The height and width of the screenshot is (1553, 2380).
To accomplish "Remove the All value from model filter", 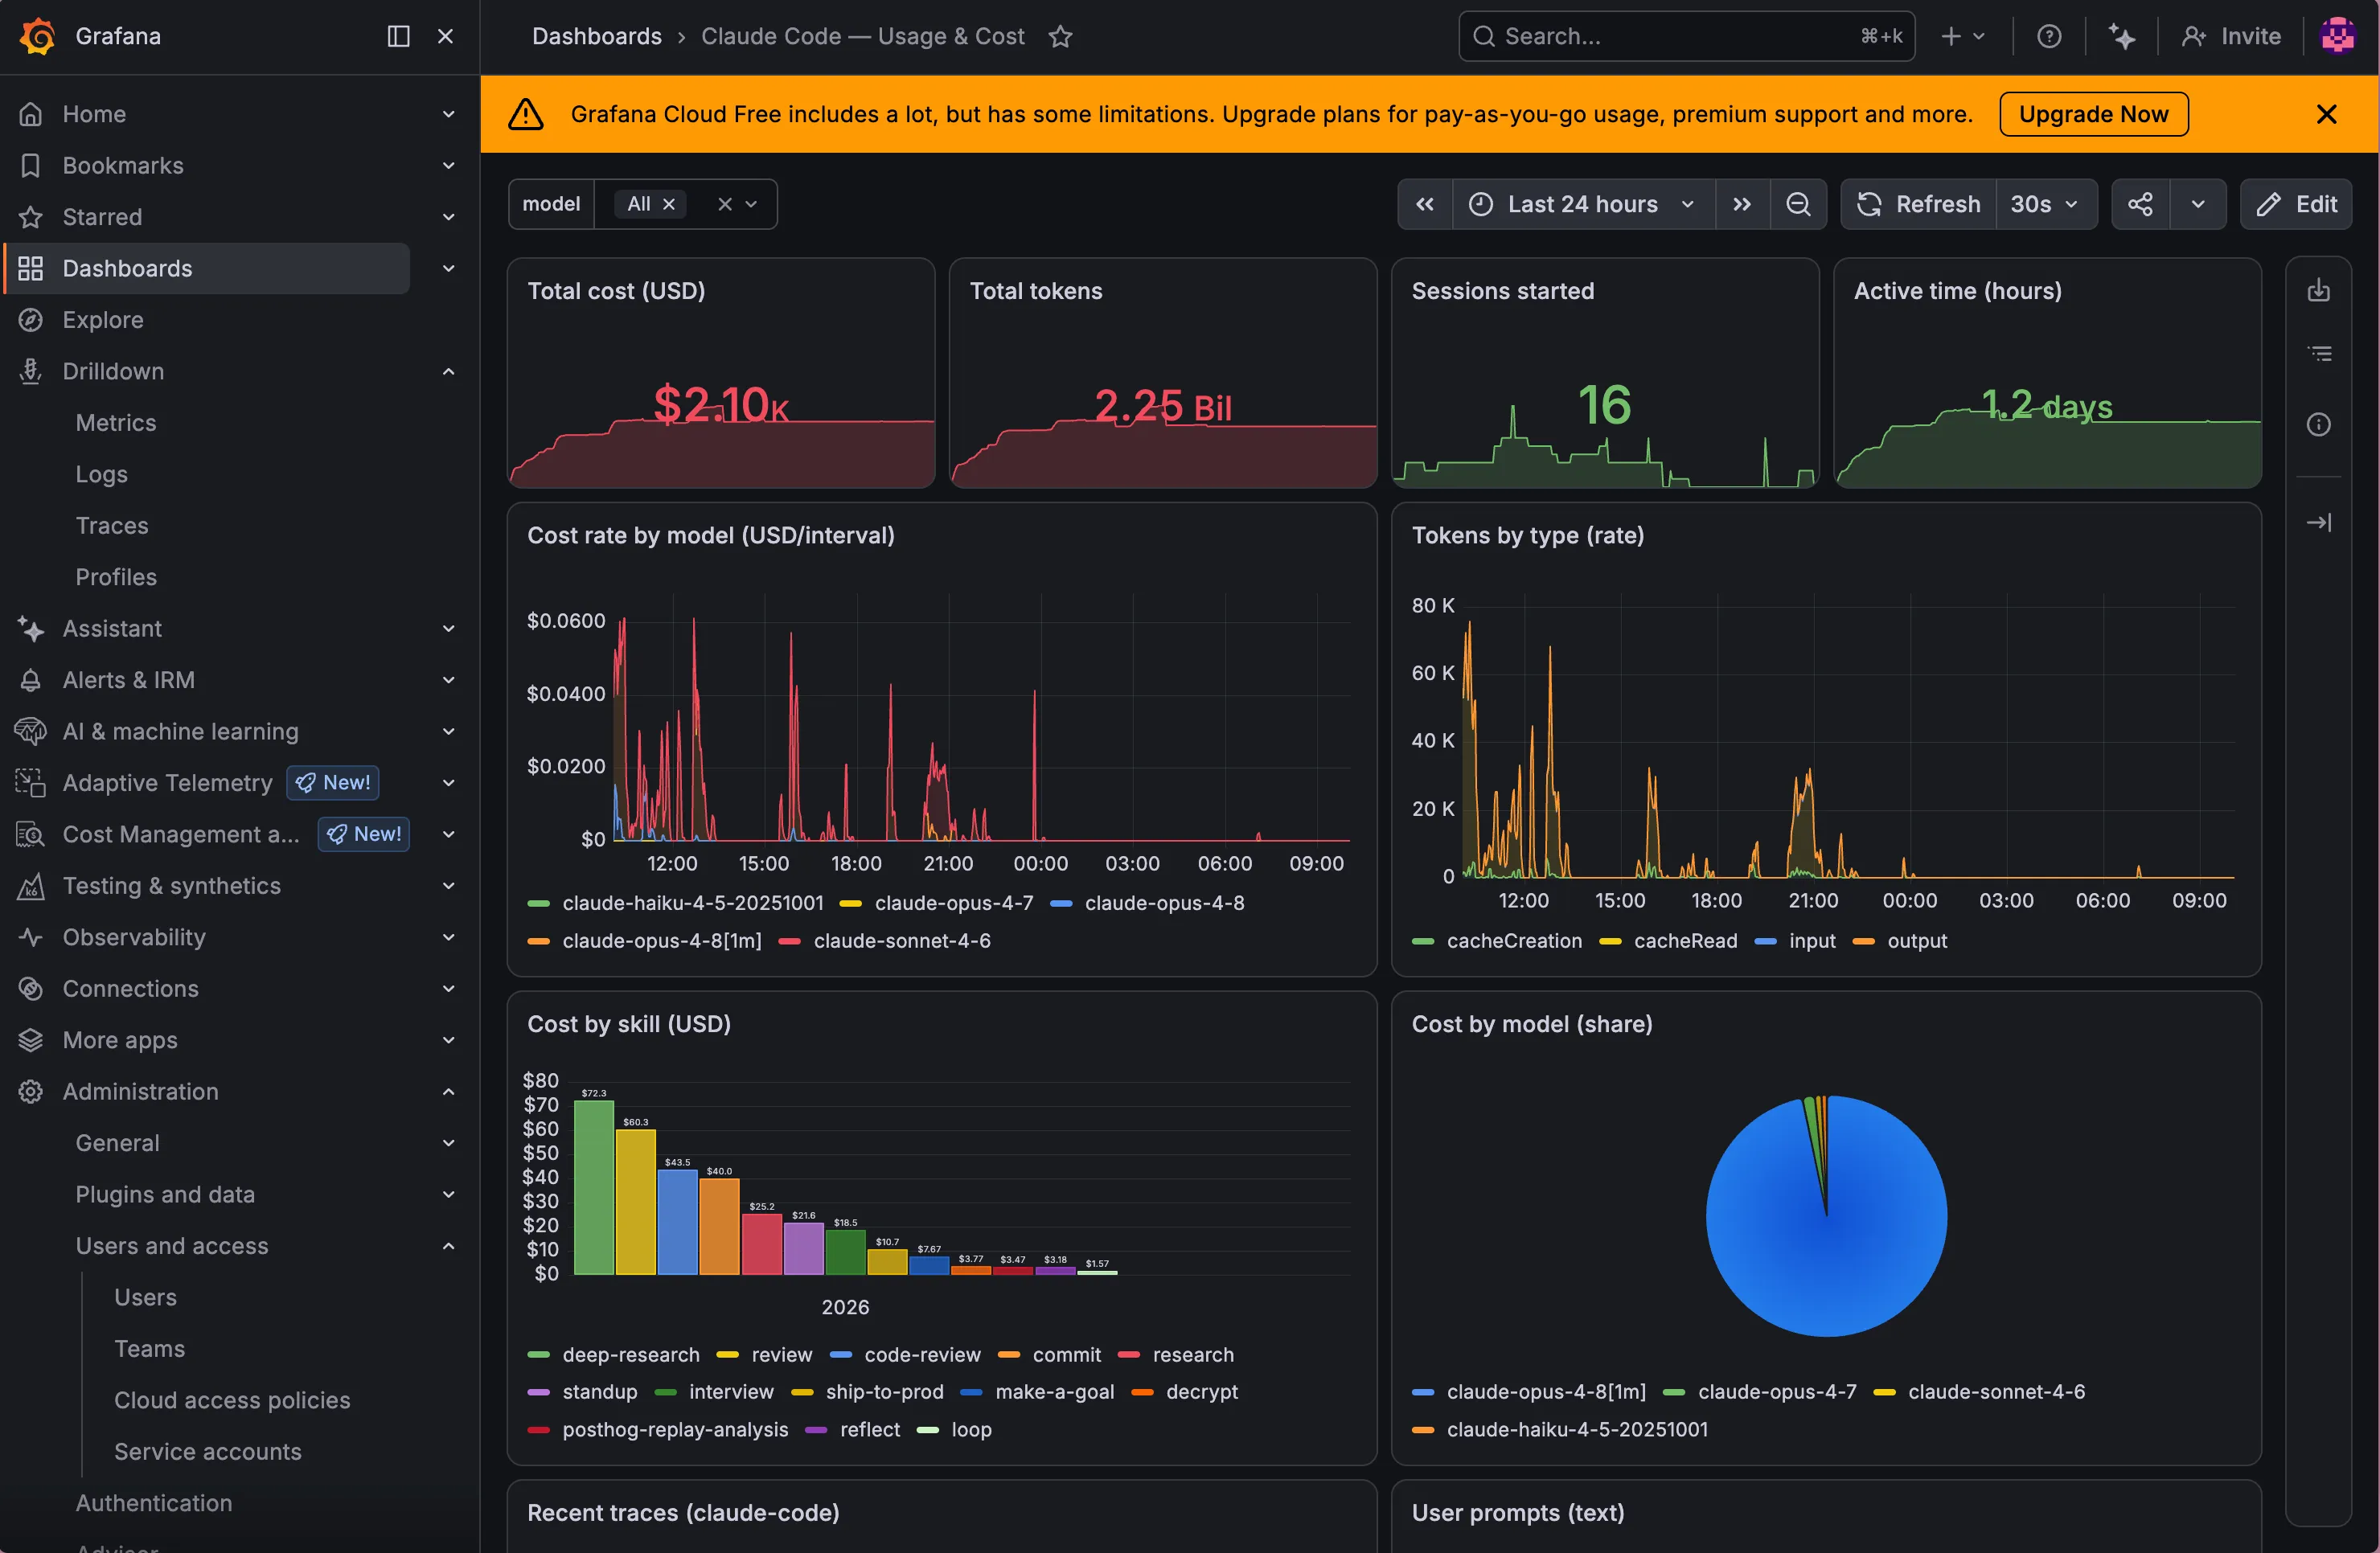I will [669, 204].
